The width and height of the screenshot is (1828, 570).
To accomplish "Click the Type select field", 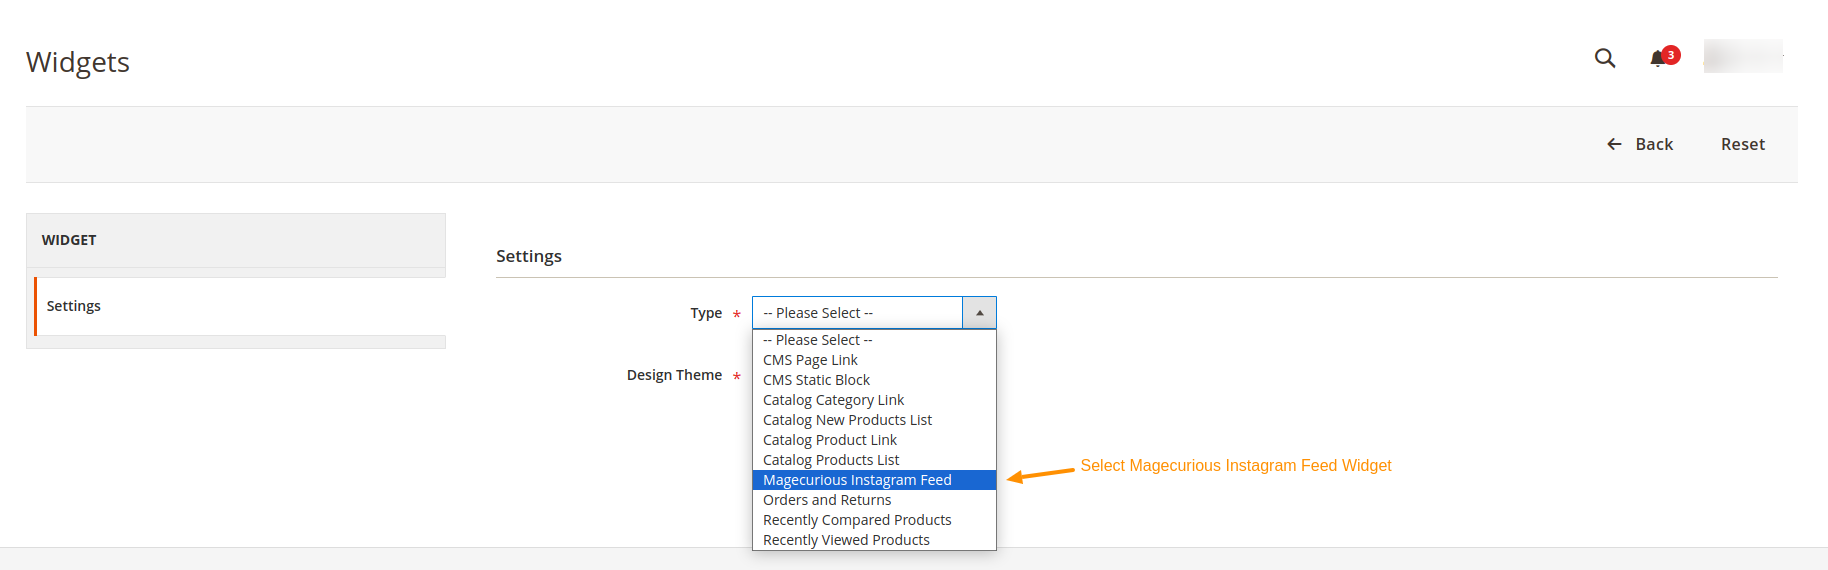I will click(874, 313).
